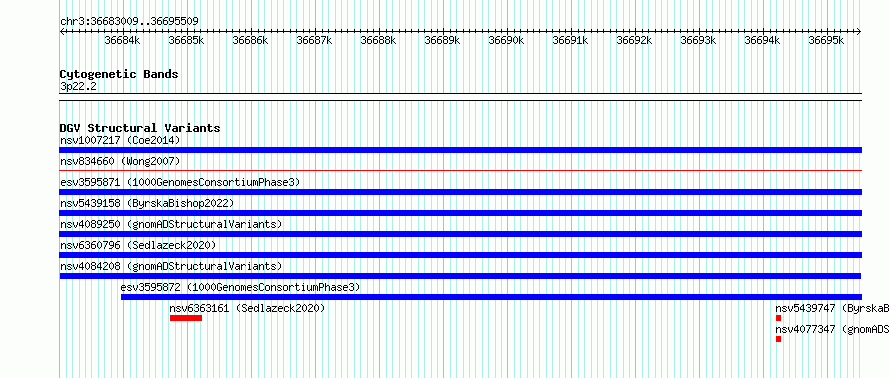
Task: Click the nsv1007217 (Coe2014) variant label
Action: point(120,140)
